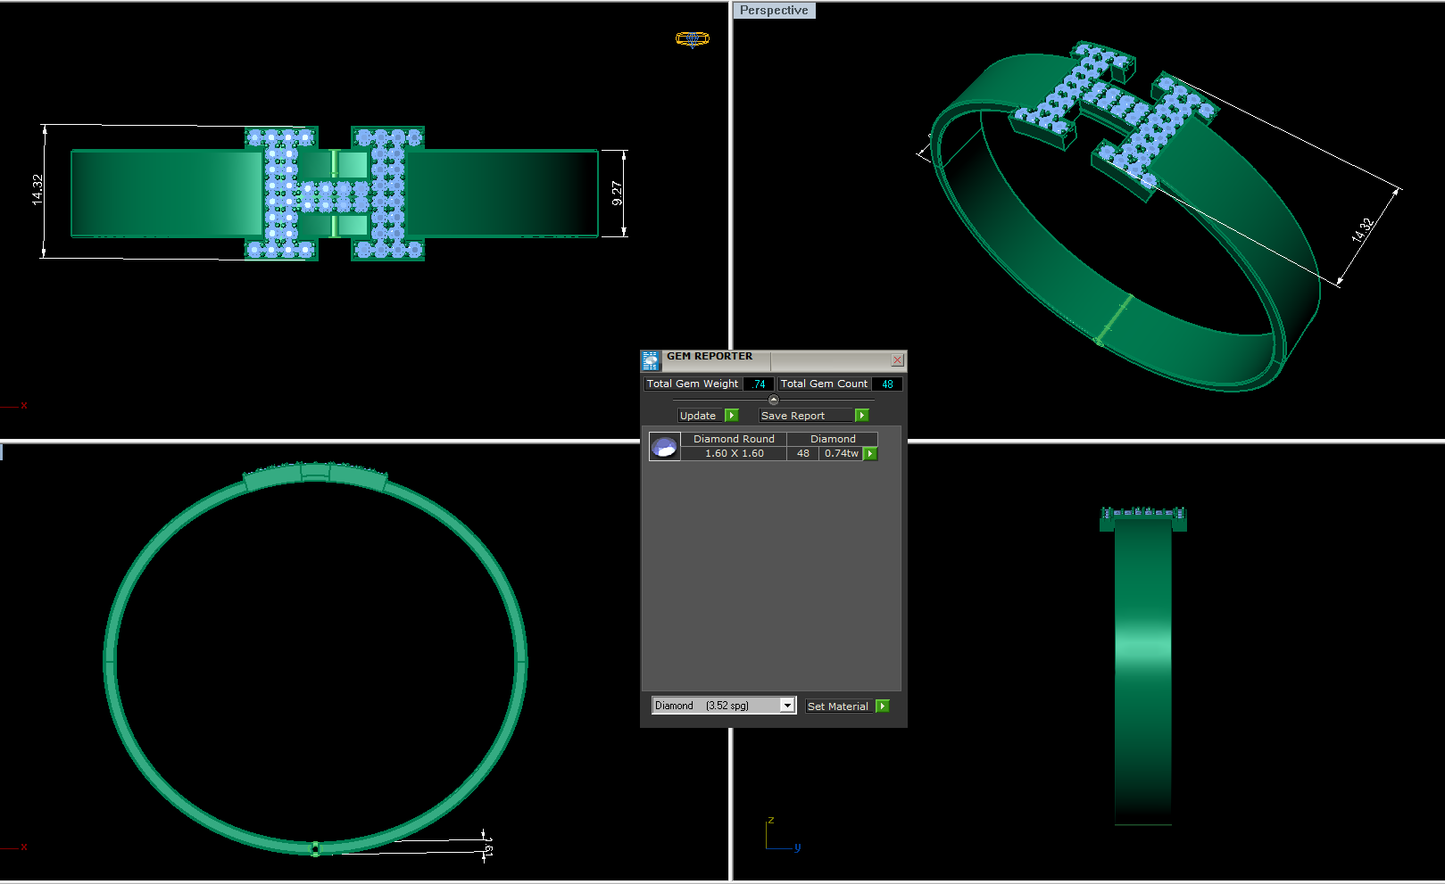
Task: Click the "Total Gem Weight" label
Action: tap(692, 384)
